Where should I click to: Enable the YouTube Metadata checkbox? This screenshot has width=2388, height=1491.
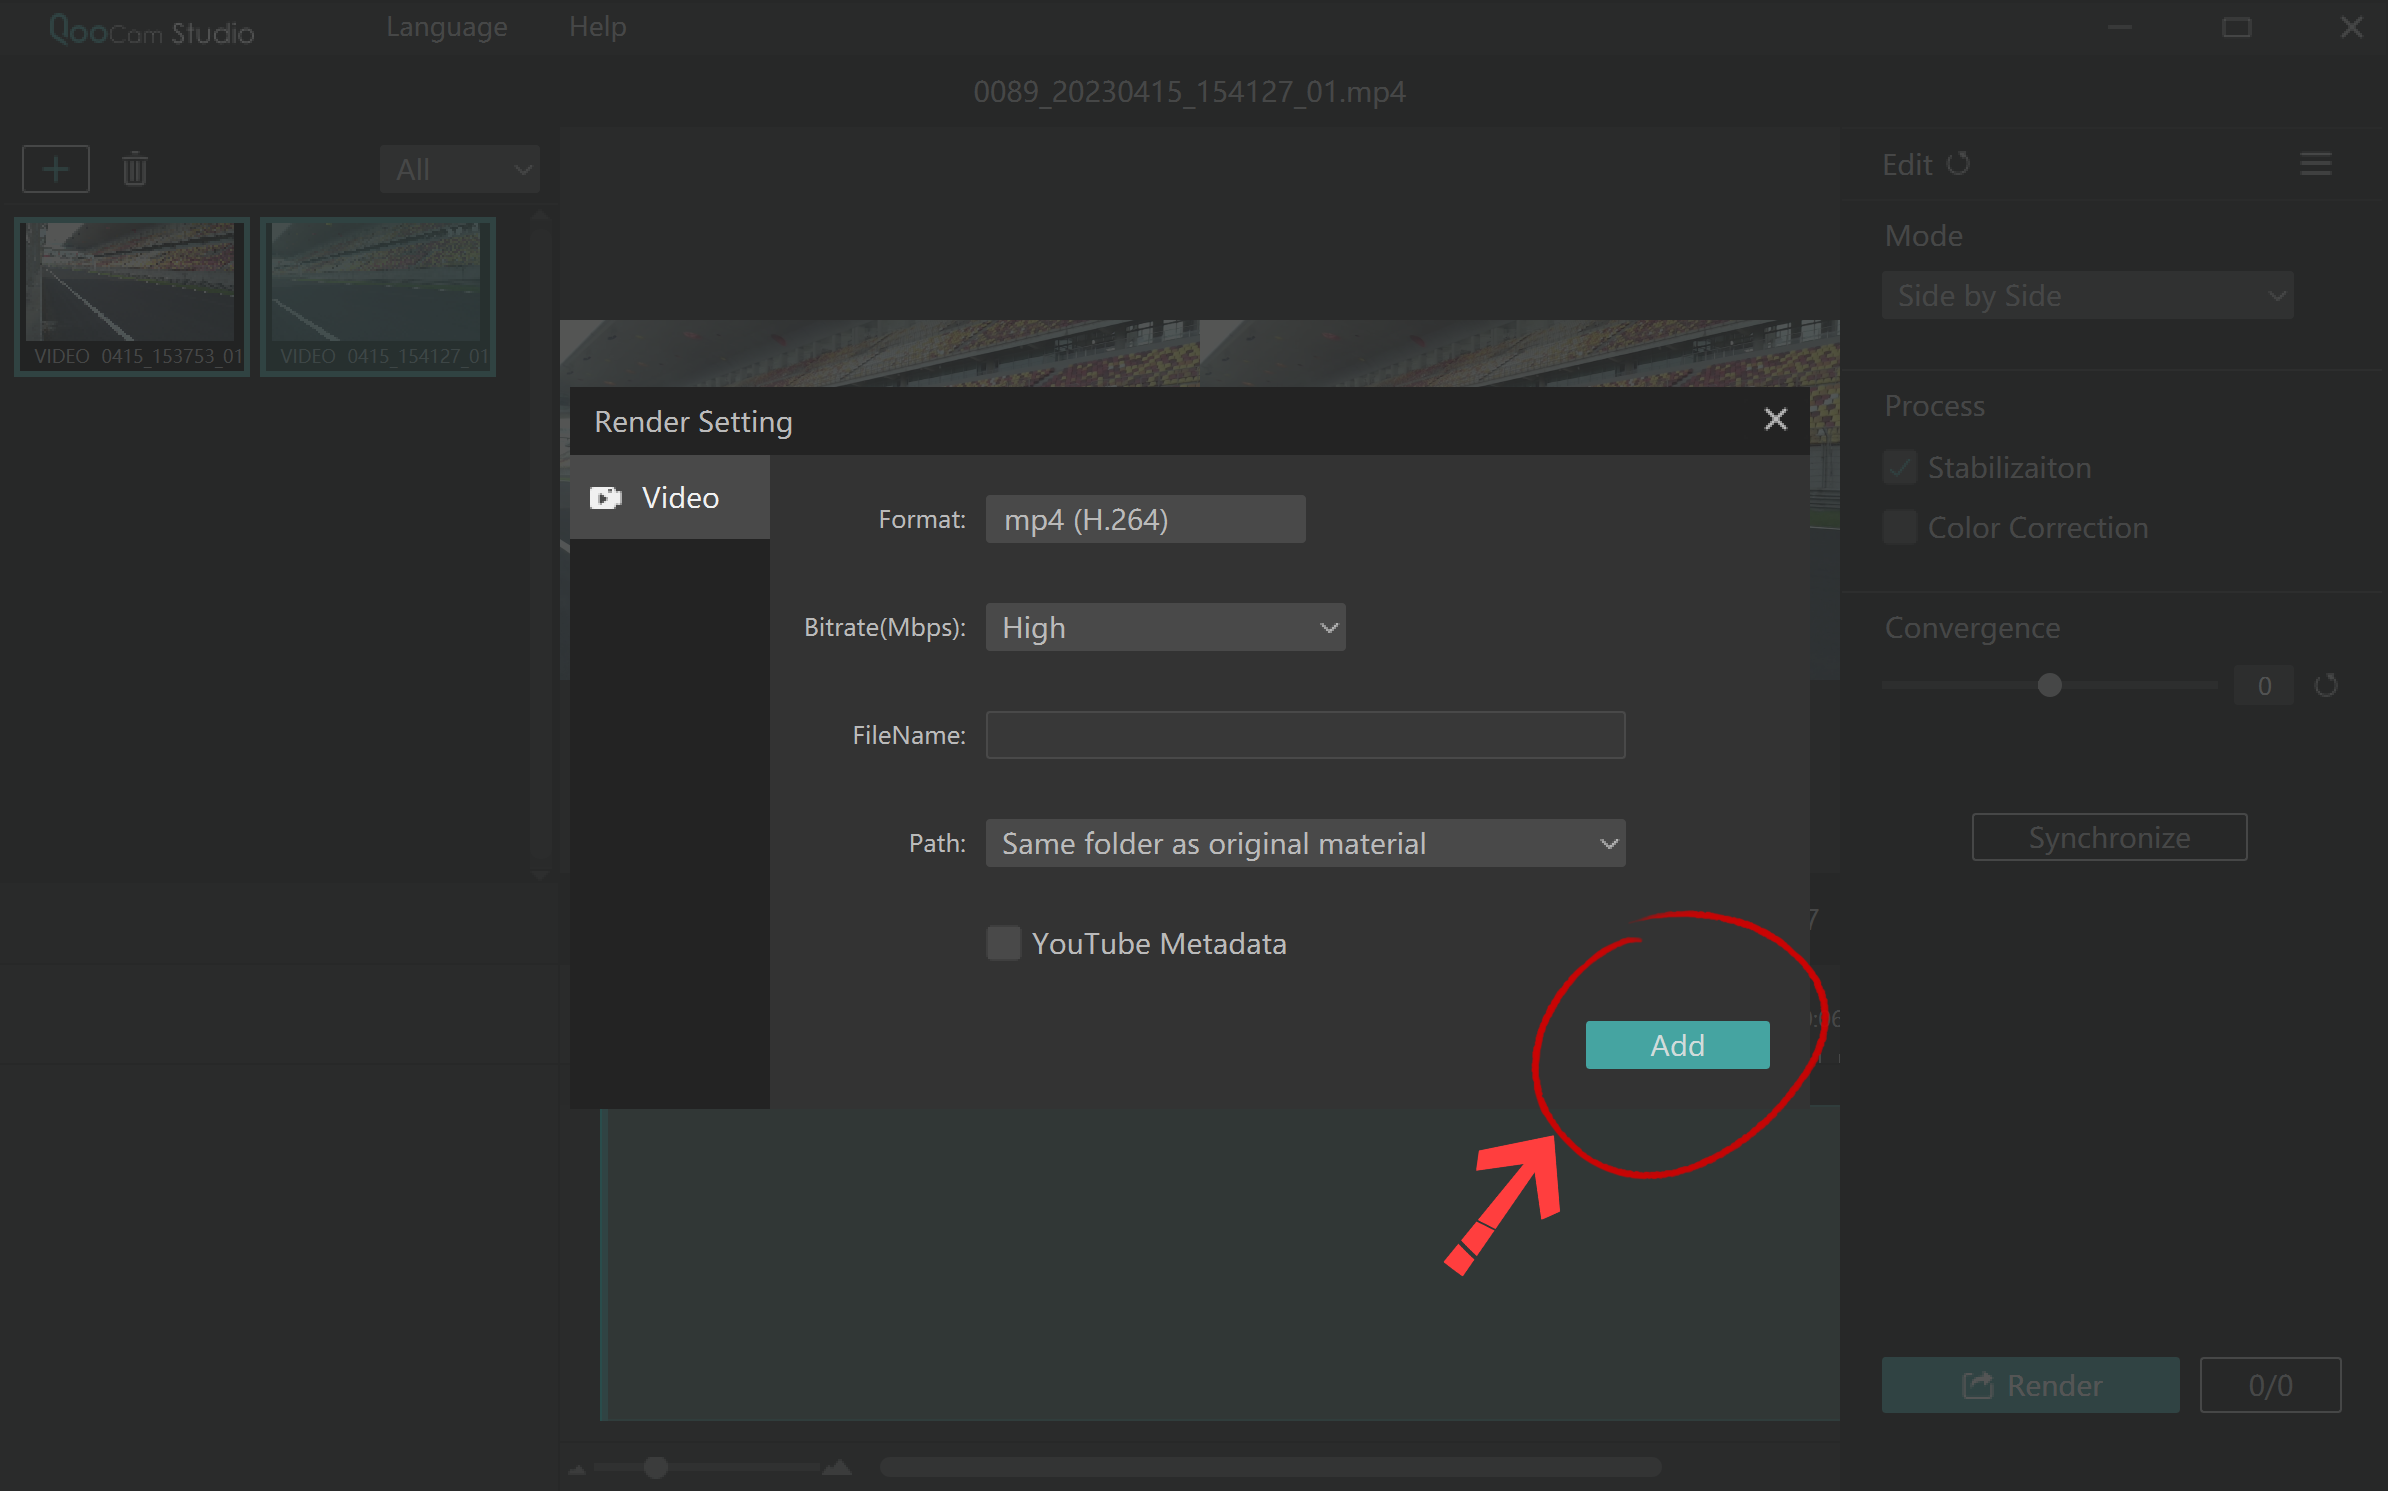[1003, 942]
